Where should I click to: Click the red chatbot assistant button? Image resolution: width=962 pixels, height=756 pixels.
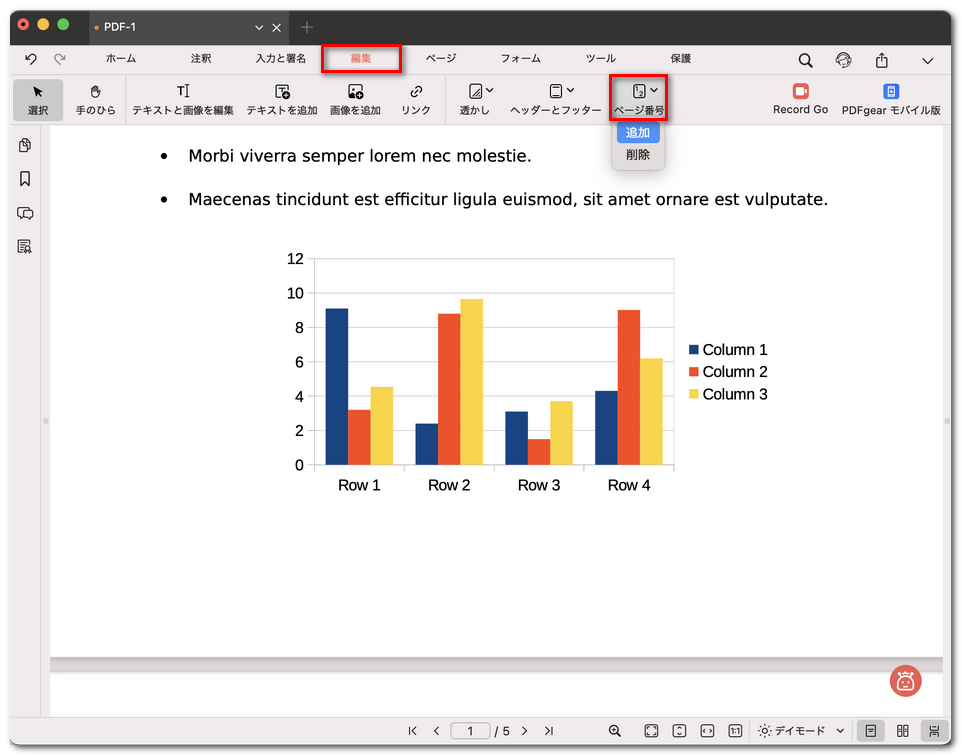[905, 682]
